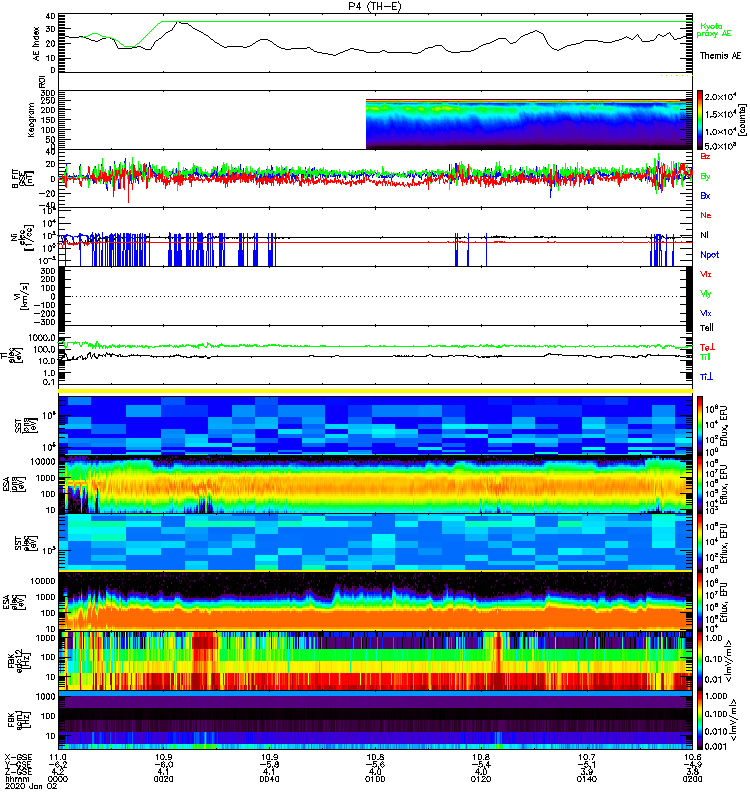
Task: Click the ESA ions Eflux color bar
Action: [x=700, y=484]
